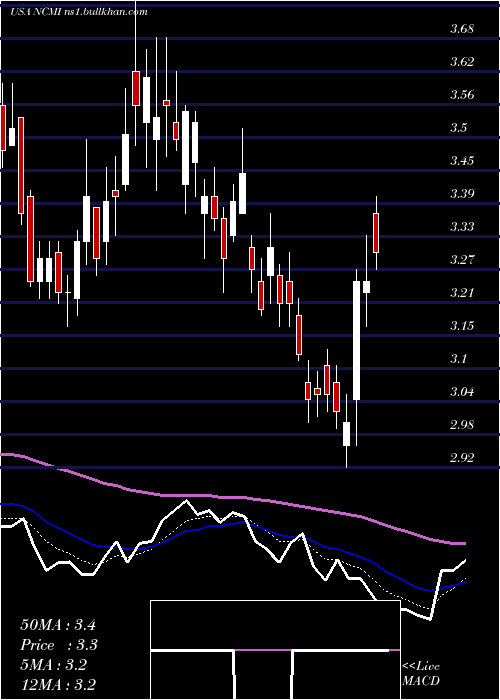This screenshot has height=700, width=500.
Task: Click the Price : 3.3 readout
Action: click(59, 645)
